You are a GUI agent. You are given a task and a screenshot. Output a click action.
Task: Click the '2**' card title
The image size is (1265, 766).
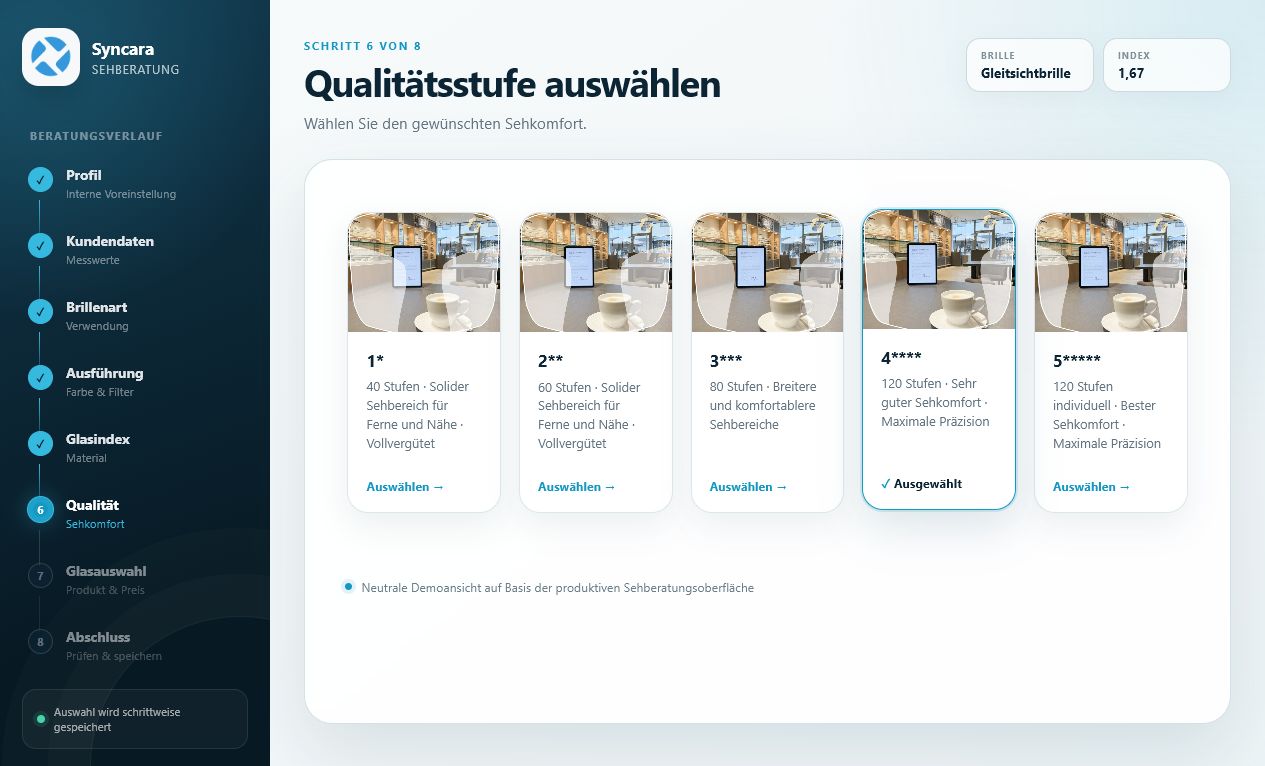tap(551, 360)
